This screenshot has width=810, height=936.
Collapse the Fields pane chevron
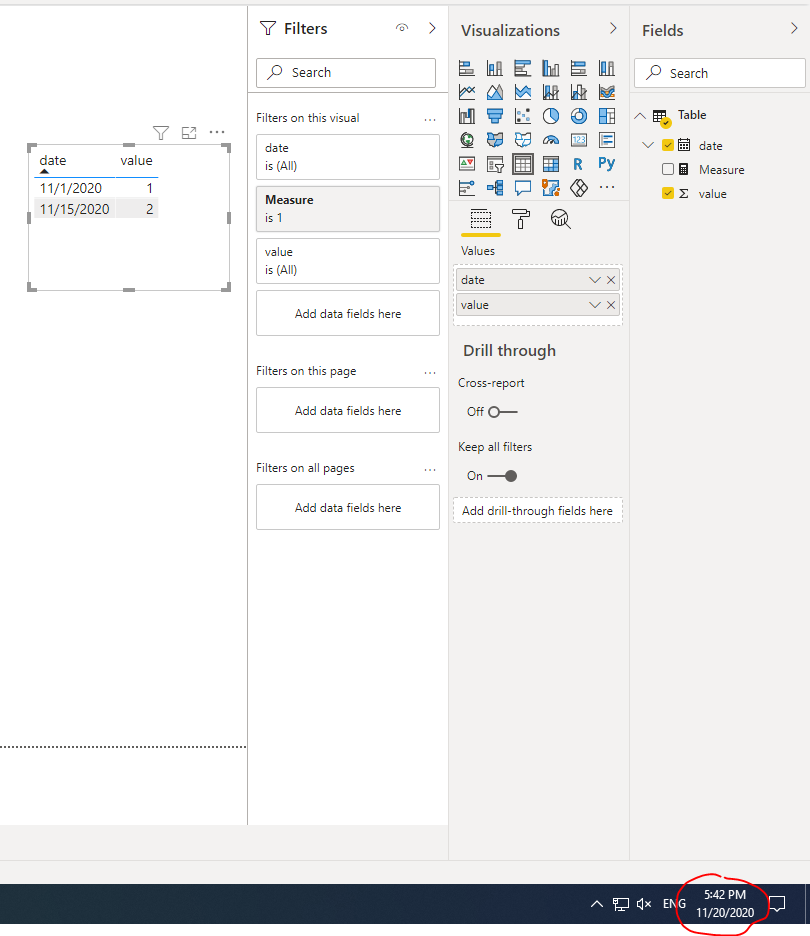pyautogui.click(x=794, y=28)
